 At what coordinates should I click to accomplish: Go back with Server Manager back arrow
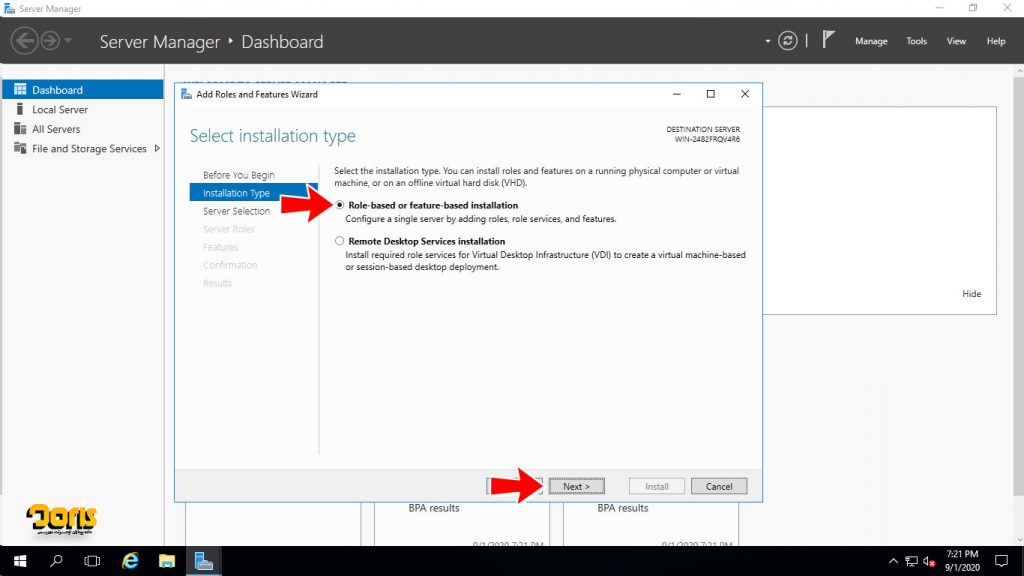point(25,40)
